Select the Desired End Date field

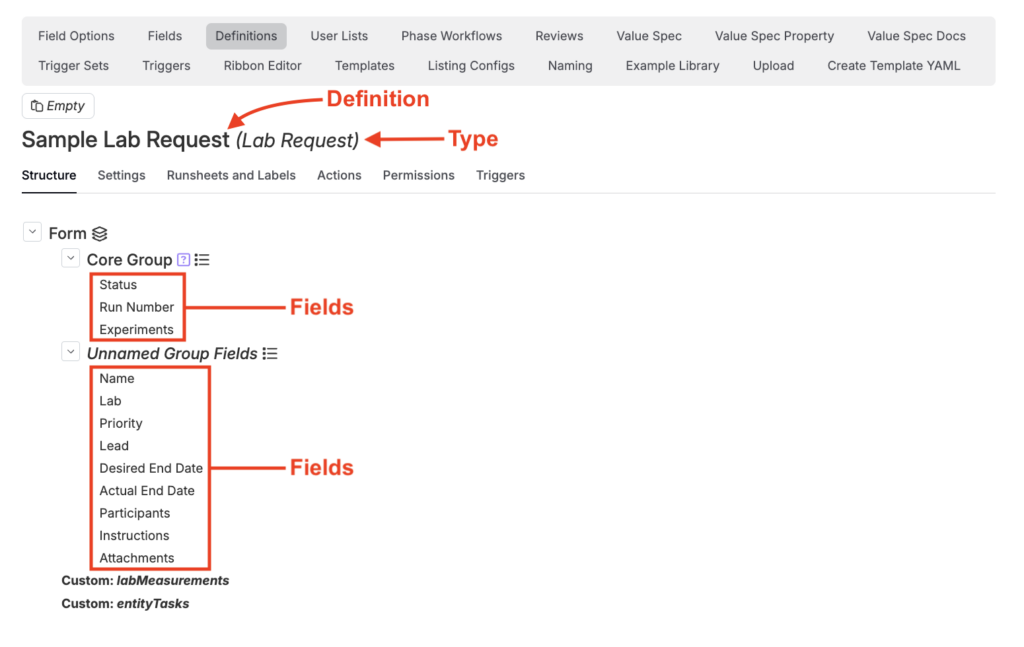[151, 469]
